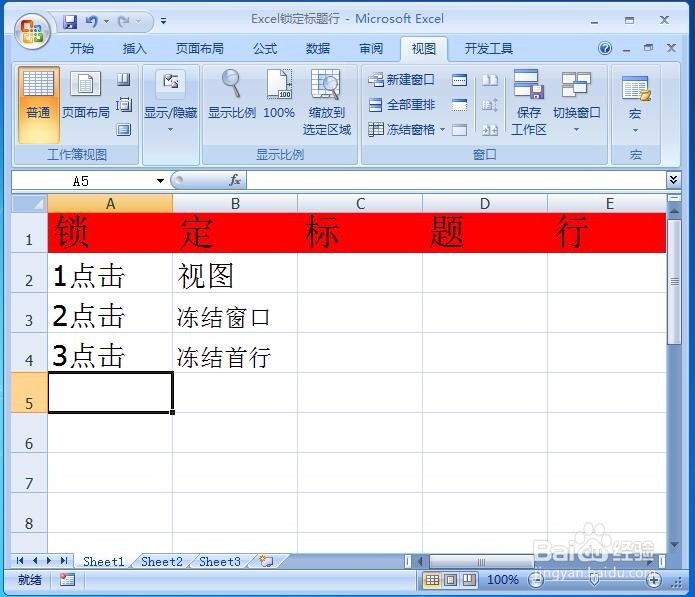This screenshot has height=597, width=695.
Task: Click 全部重排 arrange all
Action: coord(402,105)
